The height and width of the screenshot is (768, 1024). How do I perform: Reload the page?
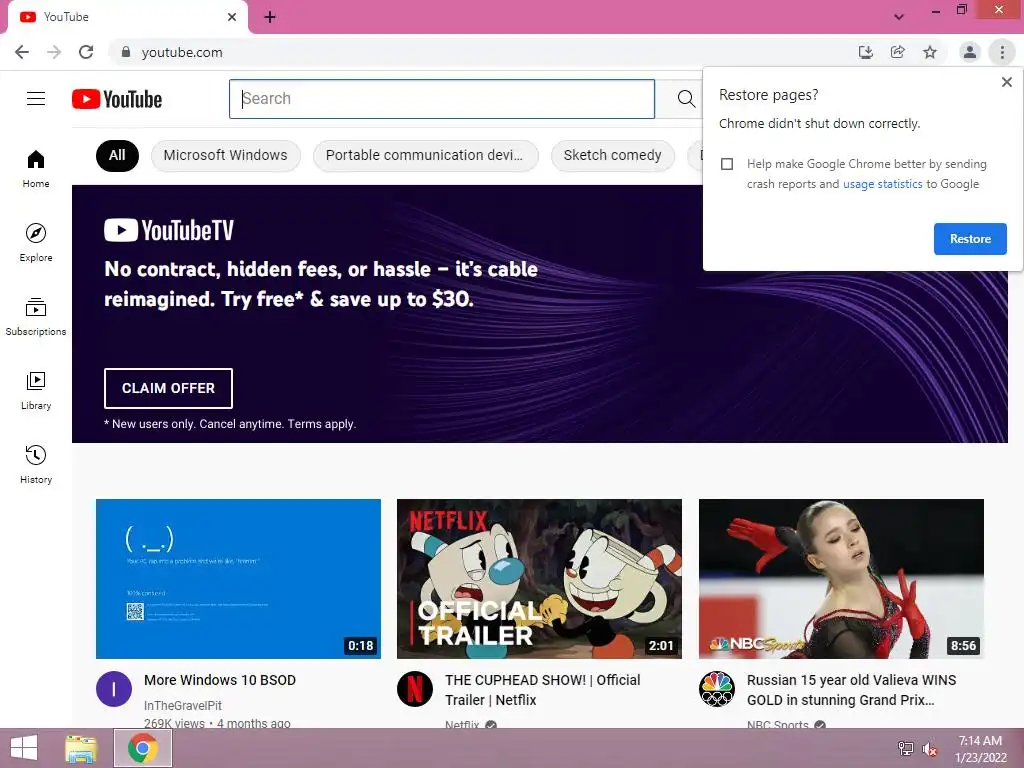coord(86,52)
